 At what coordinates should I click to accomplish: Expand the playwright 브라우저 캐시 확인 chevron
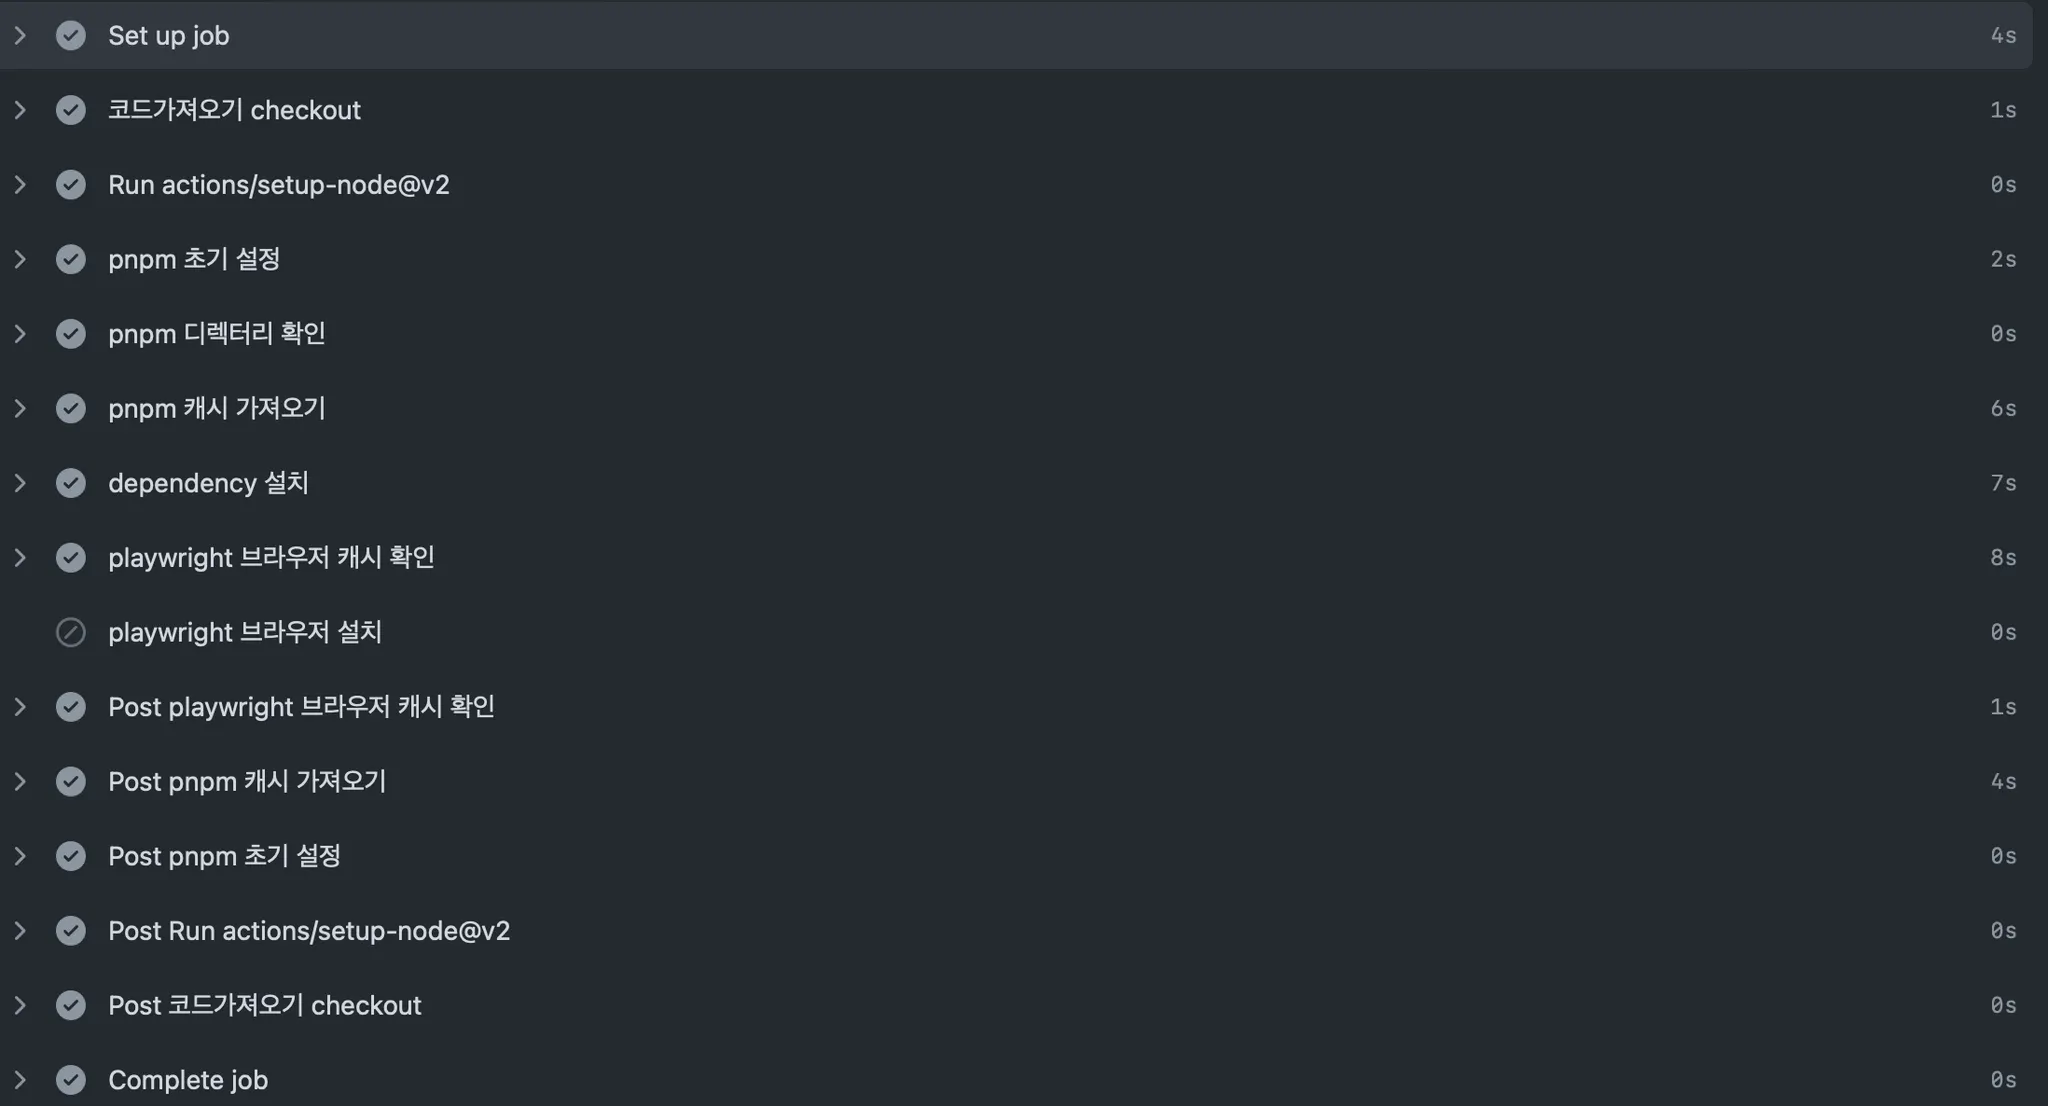20,557
